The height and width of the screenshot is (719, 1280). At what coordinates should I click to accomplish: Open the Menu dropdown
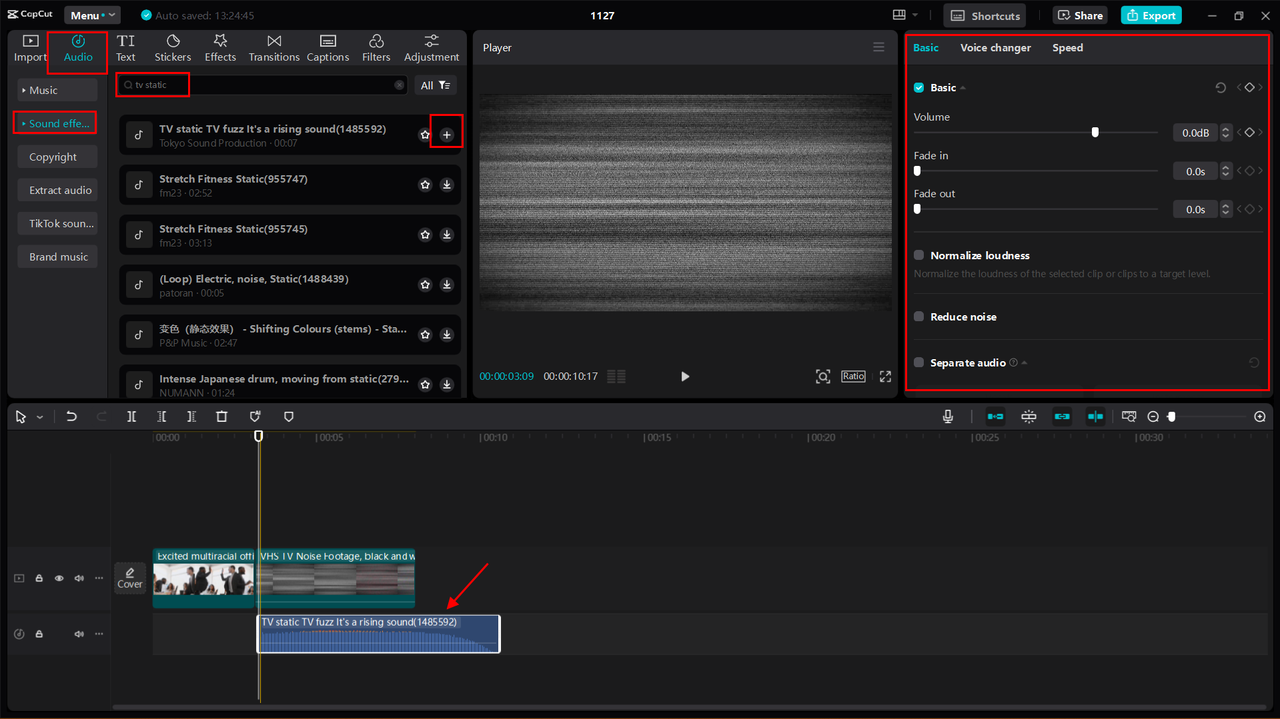[x=91, y=16]
